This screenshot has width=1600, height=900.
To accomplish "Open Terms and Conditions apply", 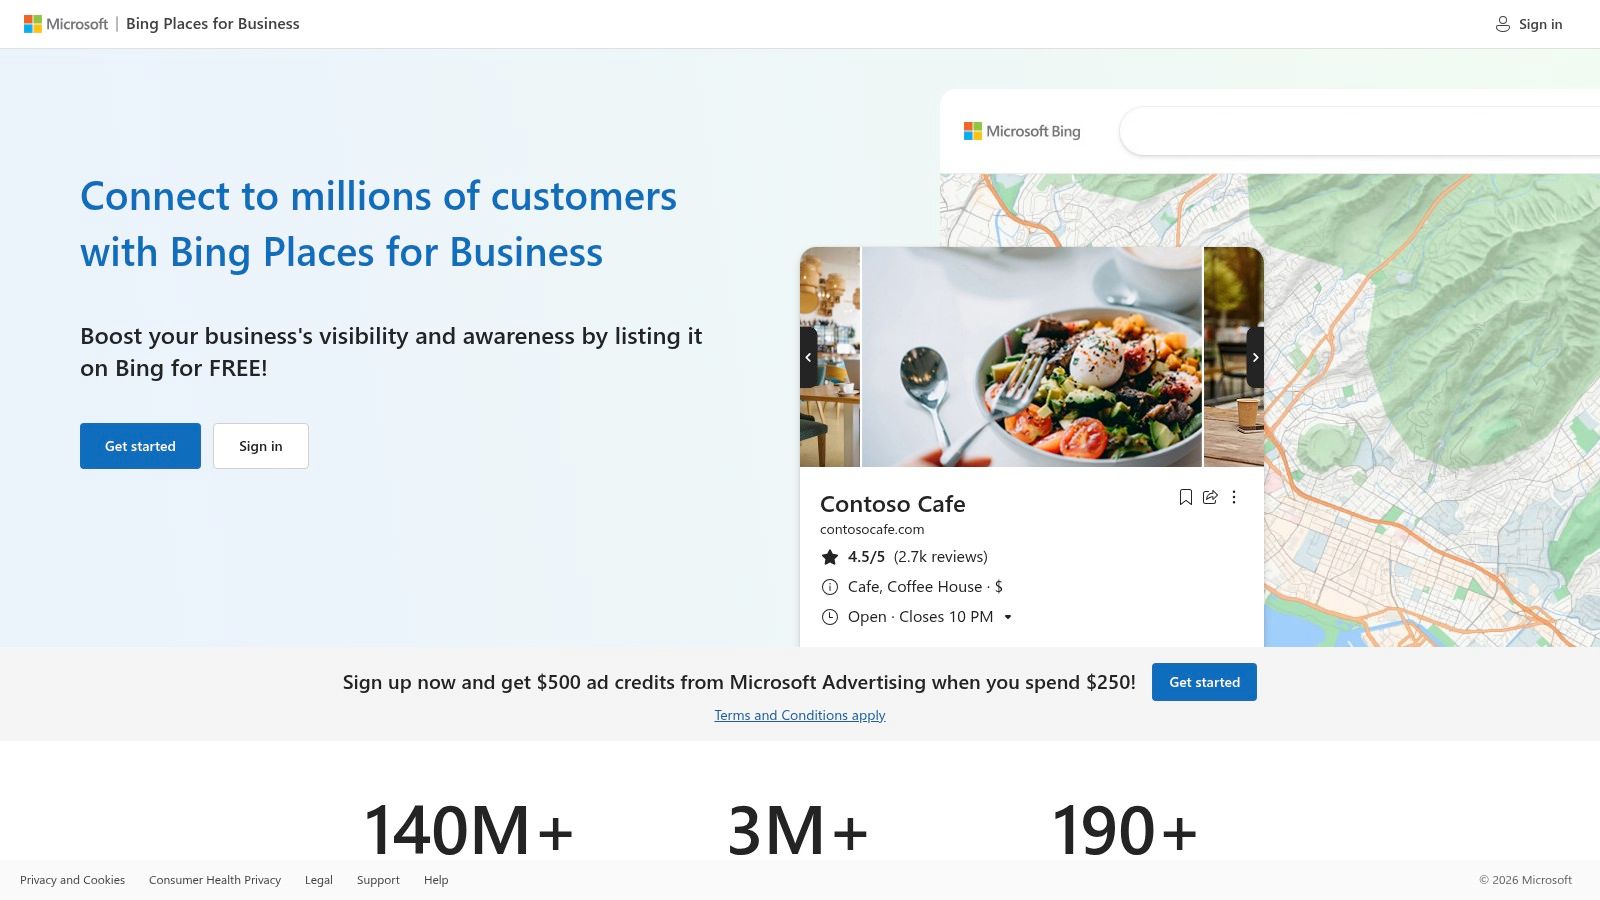I will pyautogui.click(x=799, y=715).
